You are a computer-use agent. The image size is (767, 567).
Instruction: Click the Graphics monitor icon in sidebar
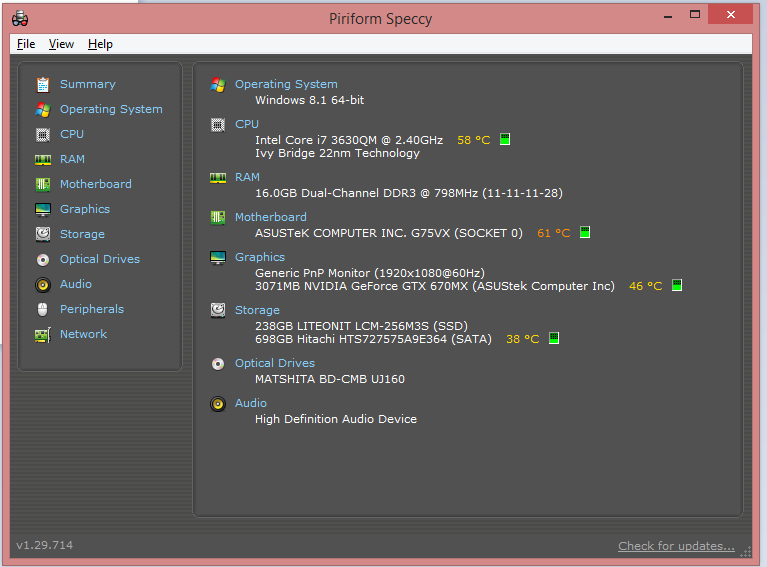43,209
